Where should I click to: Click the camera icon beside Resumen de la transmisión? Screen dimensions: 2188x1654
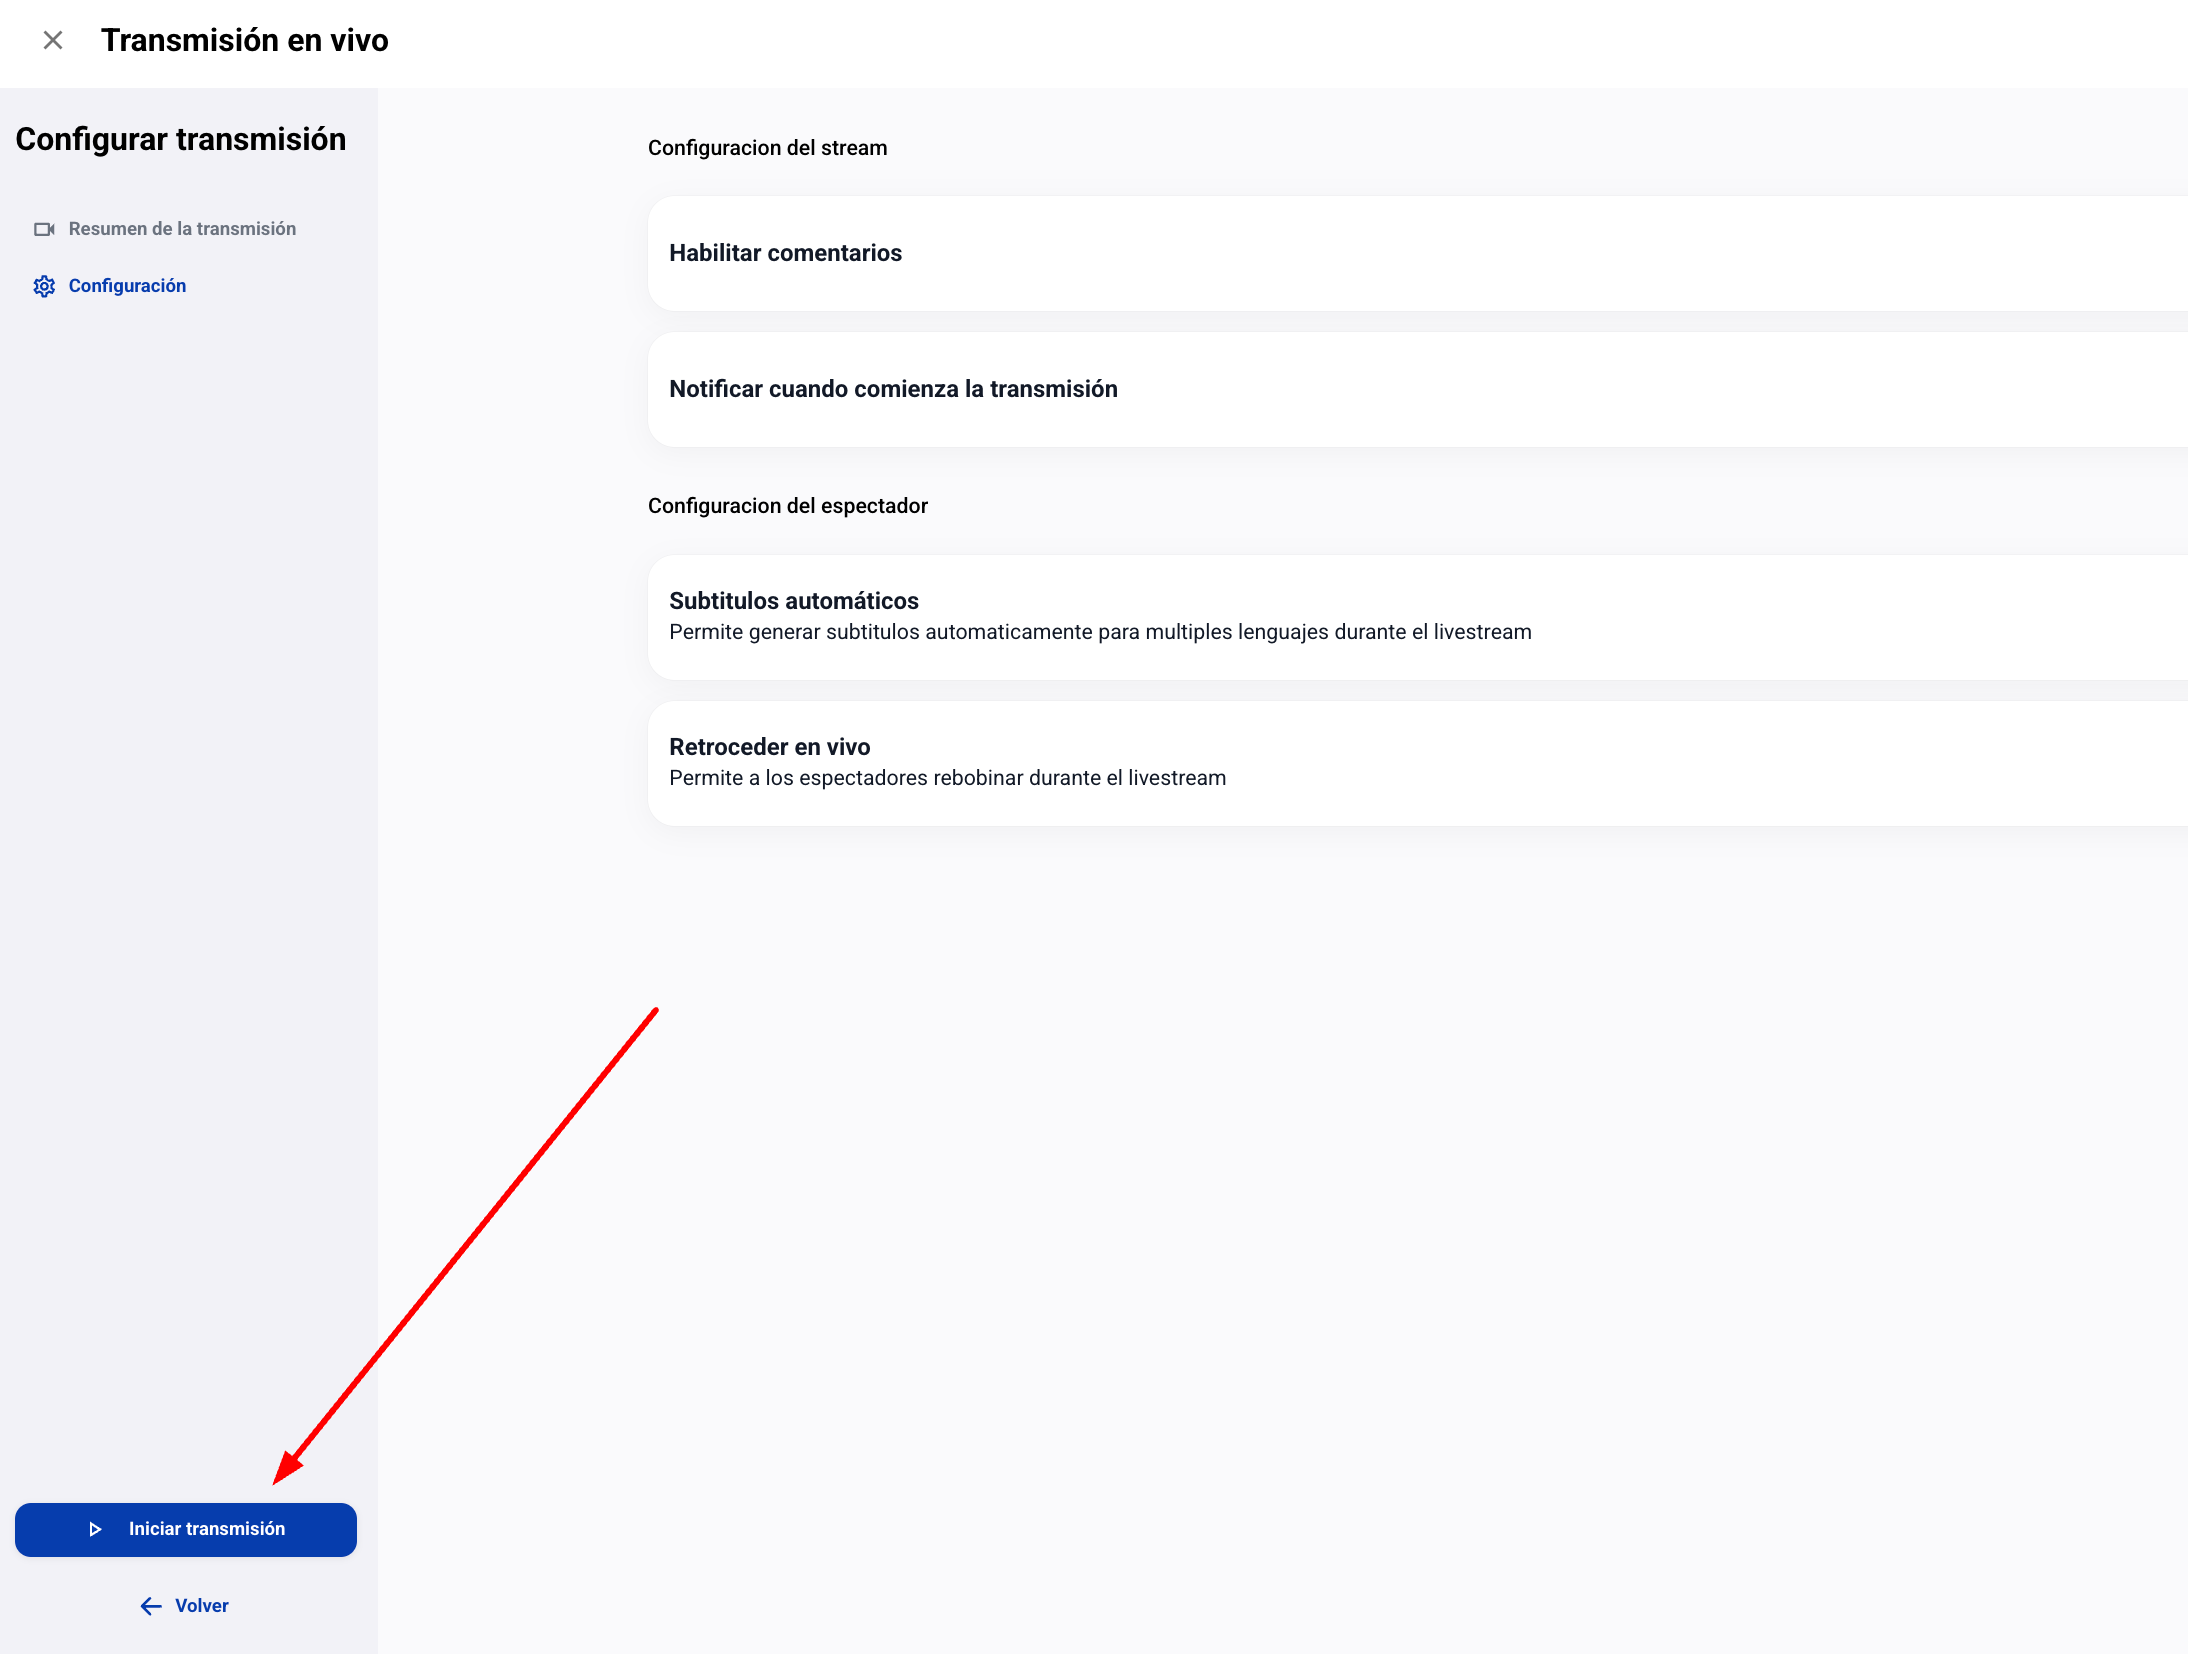[44, 229]
